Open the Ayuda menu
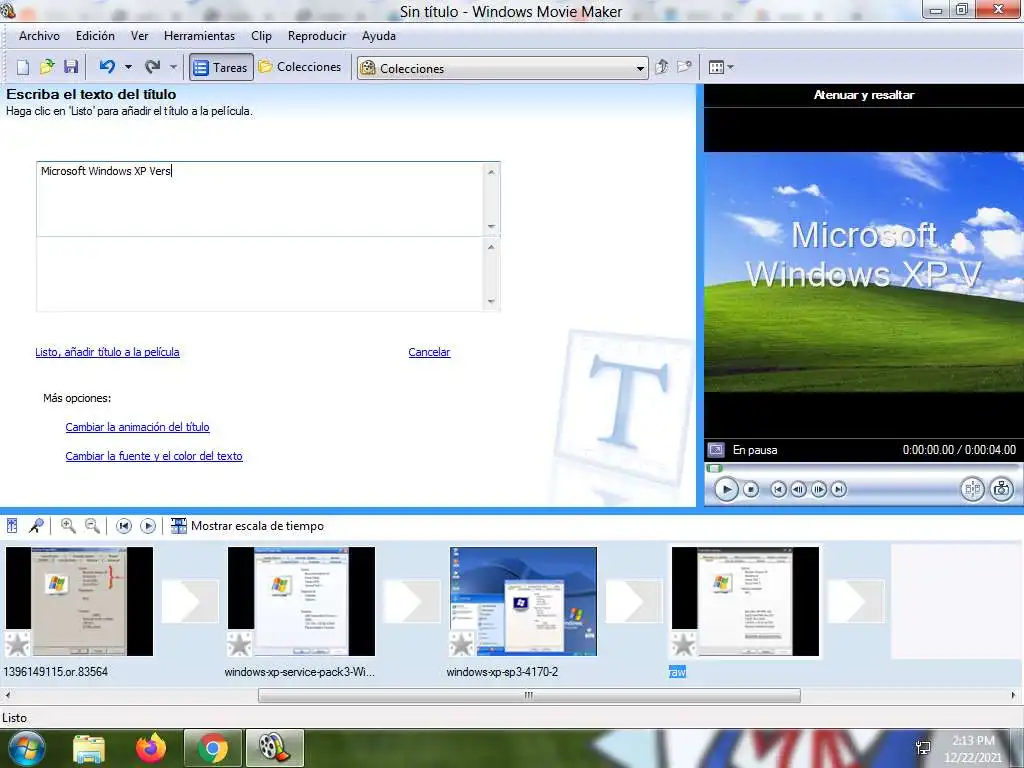The image size is (1024, 768). point(379,36)
